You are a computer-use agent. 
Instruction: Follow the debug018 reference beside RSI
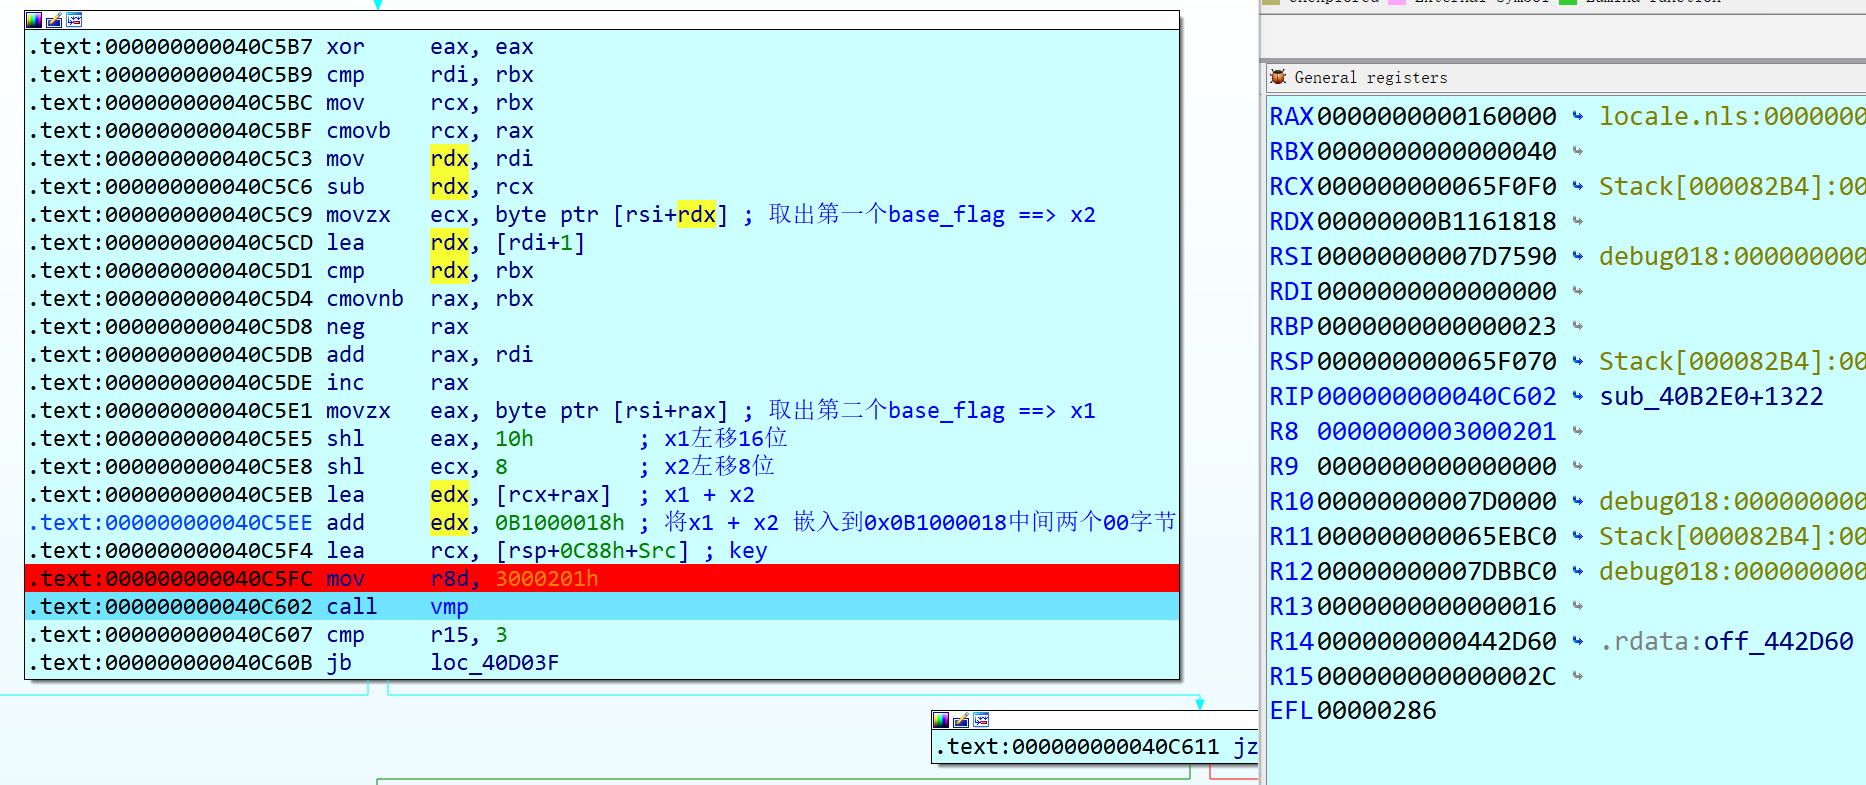(1732, 256)
